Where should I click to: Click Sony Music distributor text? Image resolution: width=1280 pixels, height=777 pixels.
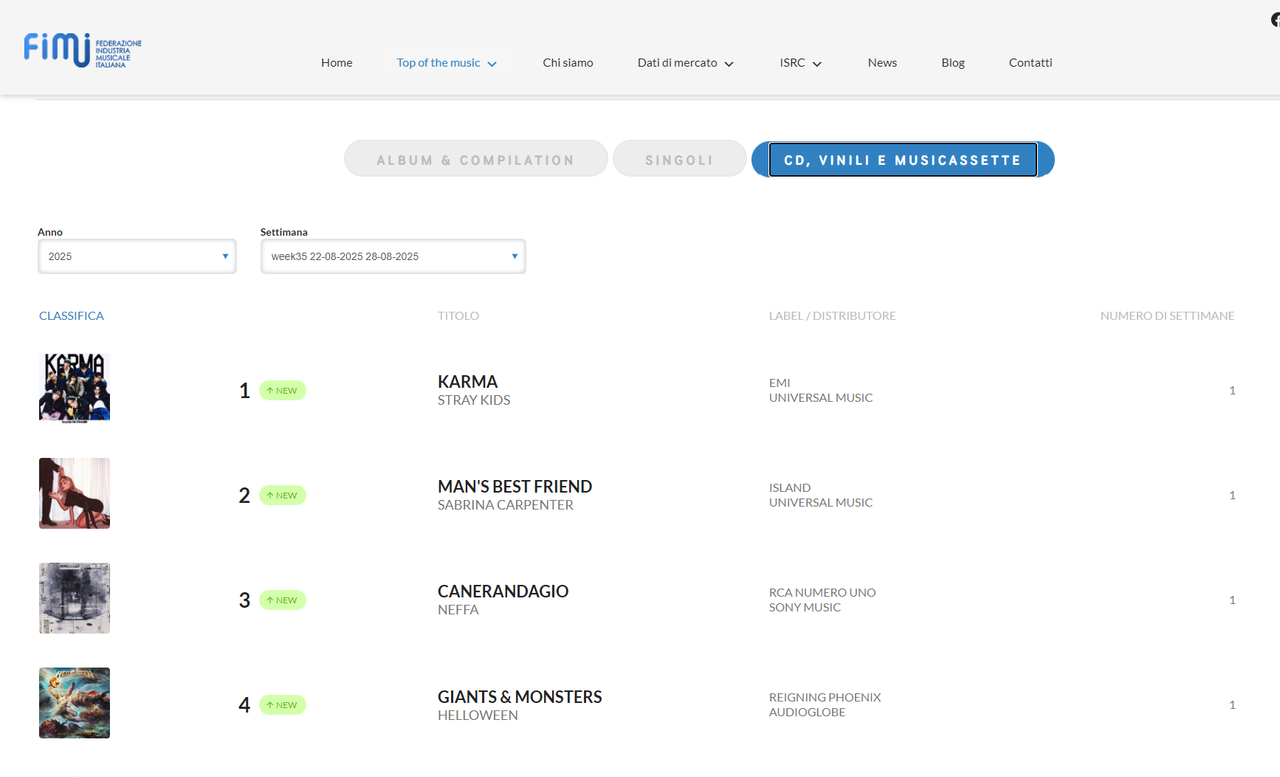click(805, 608)
